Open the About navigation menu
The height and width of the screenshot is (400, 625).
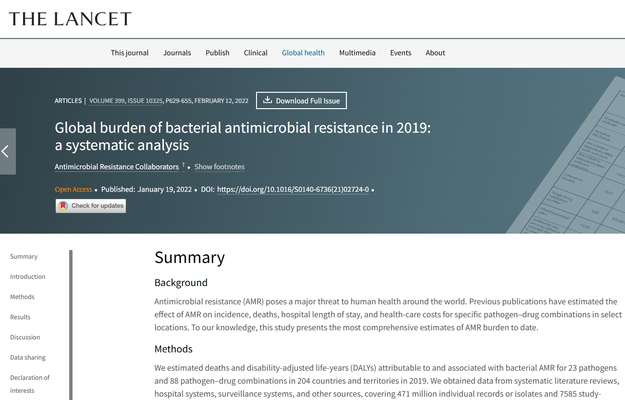[435, 53]
